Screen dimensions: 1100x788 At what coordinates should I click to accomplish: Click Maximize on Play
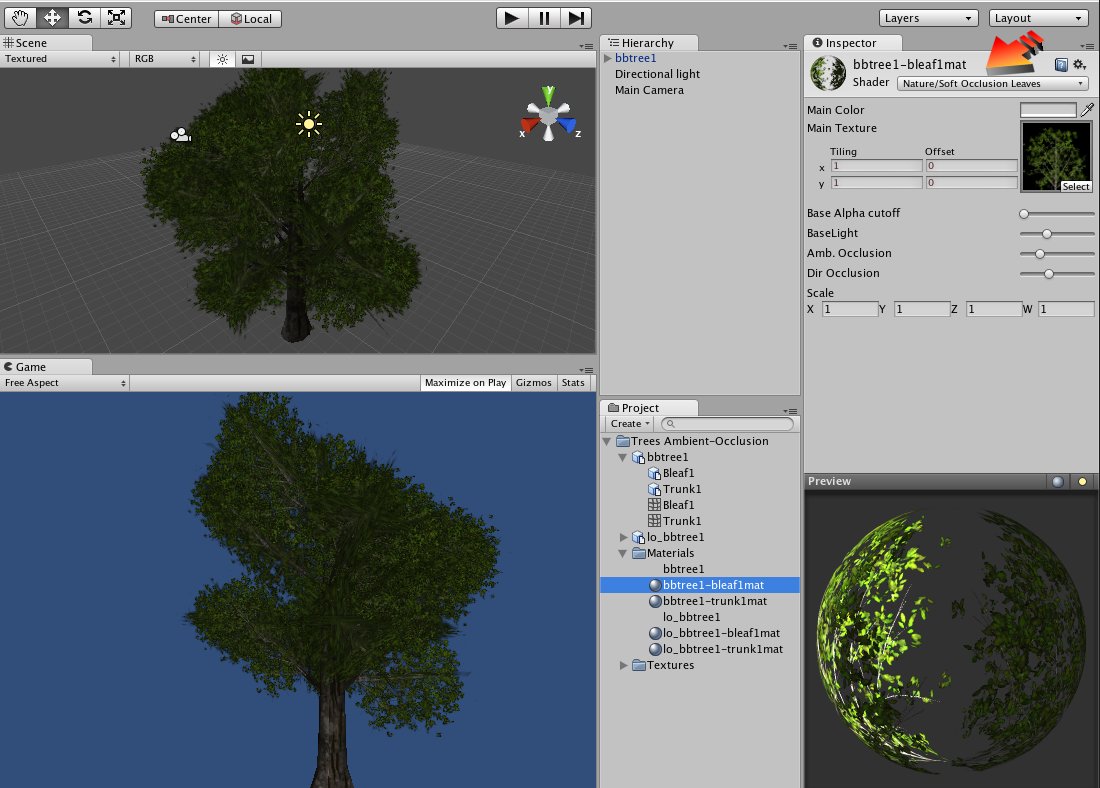click(x=464, y=382)
